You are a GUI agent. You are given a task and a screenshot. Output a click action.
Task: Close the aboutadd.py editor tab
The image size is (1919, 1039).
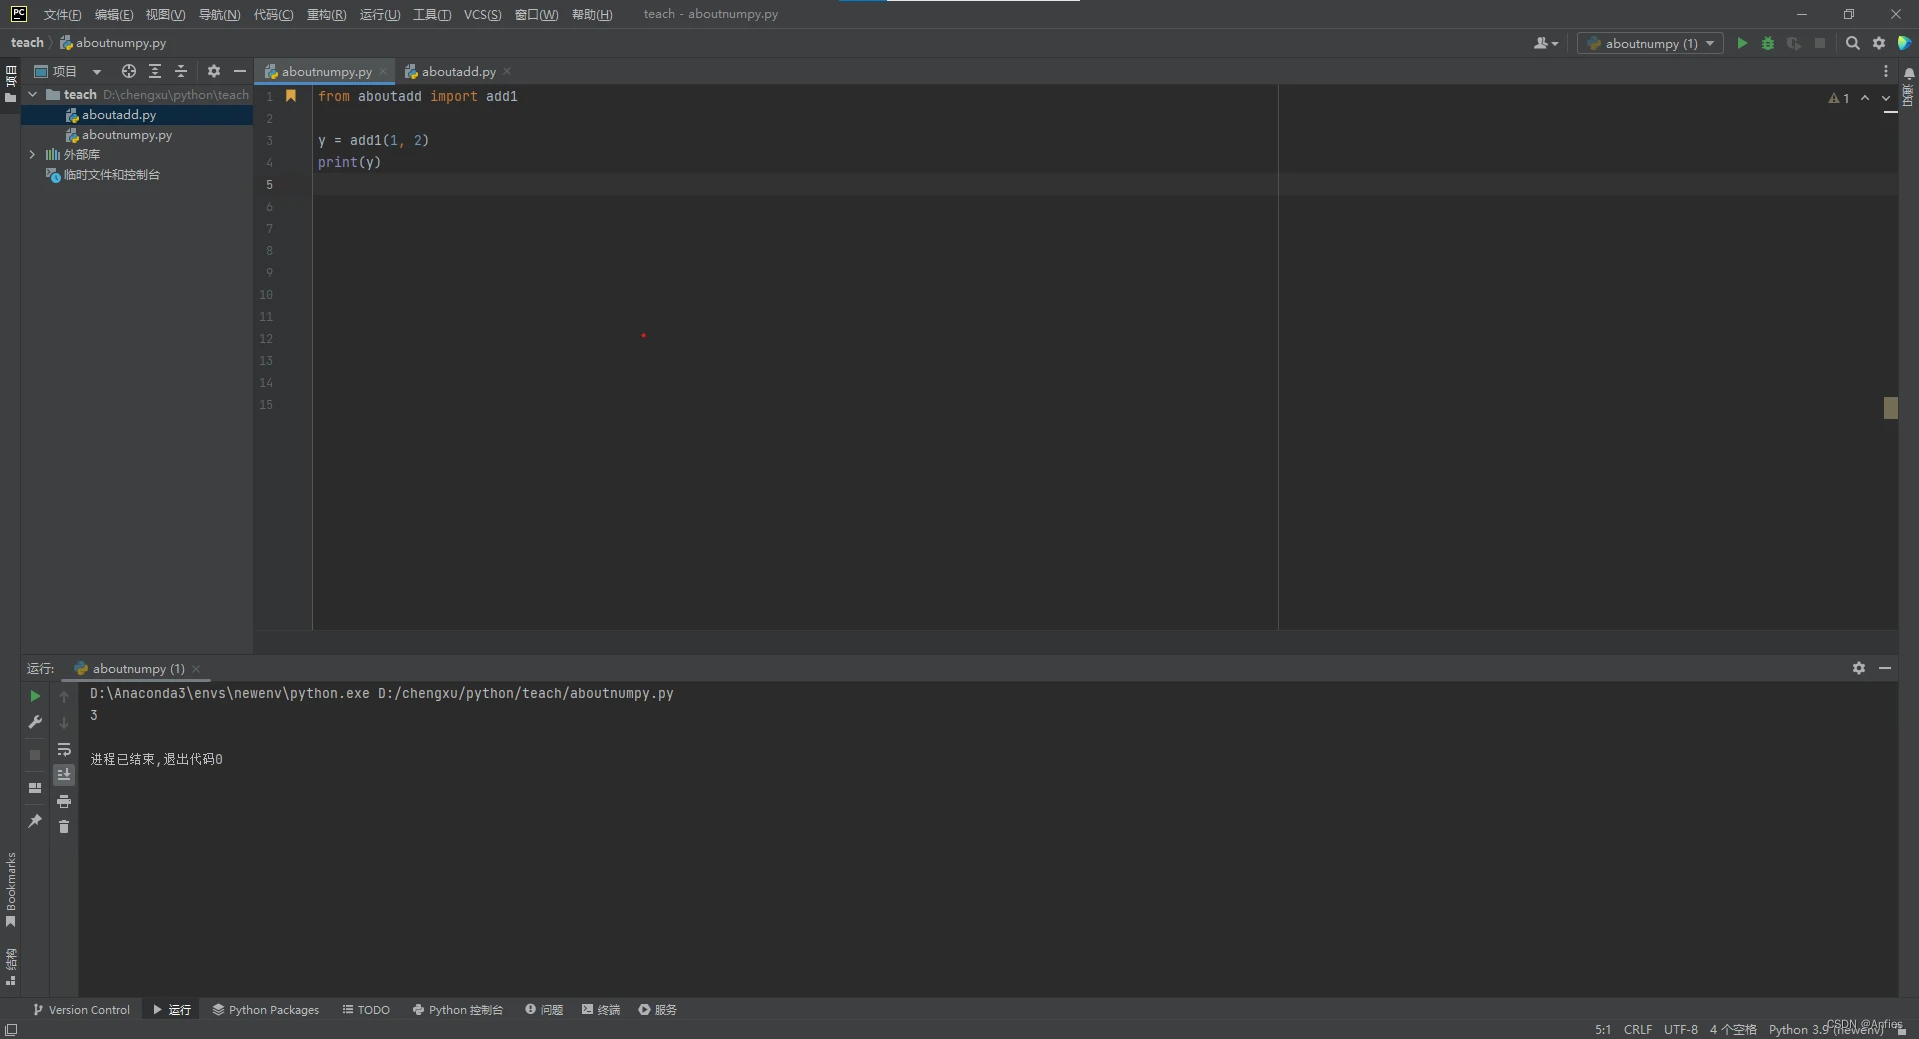[x=507, y=71]
